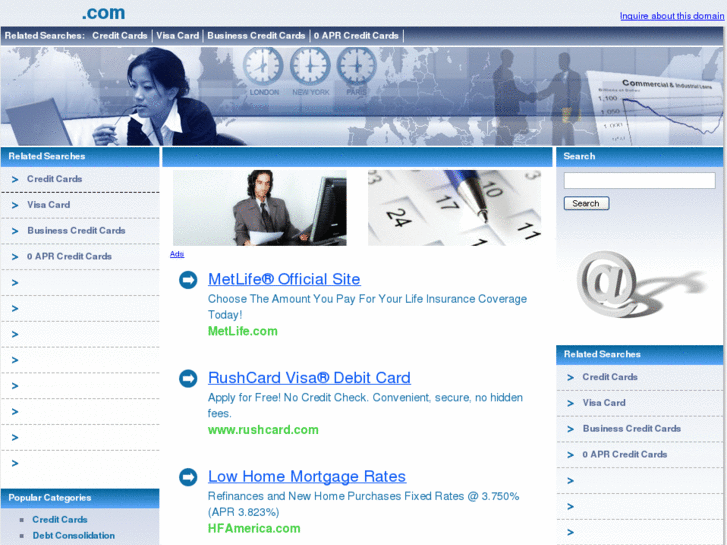
Task: Select Business Credit Cards in right Related Searches list
Action: click(631, 429)
